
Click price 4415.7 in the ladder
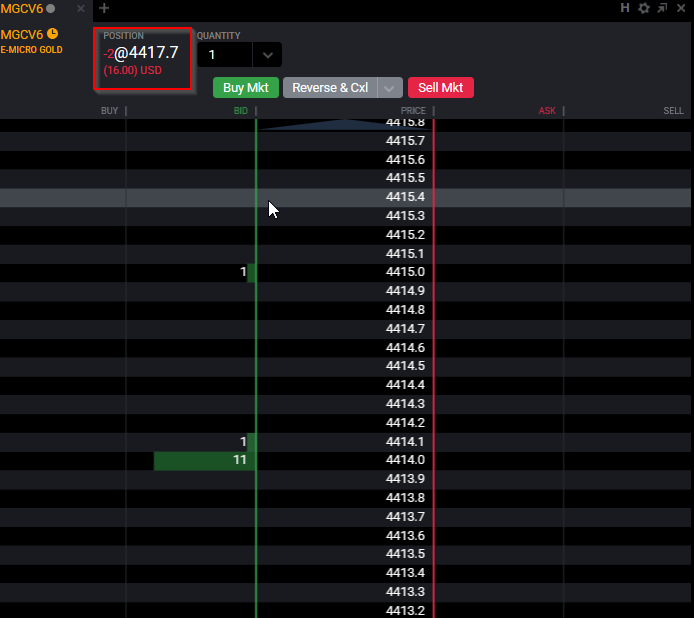click(405, 141)
